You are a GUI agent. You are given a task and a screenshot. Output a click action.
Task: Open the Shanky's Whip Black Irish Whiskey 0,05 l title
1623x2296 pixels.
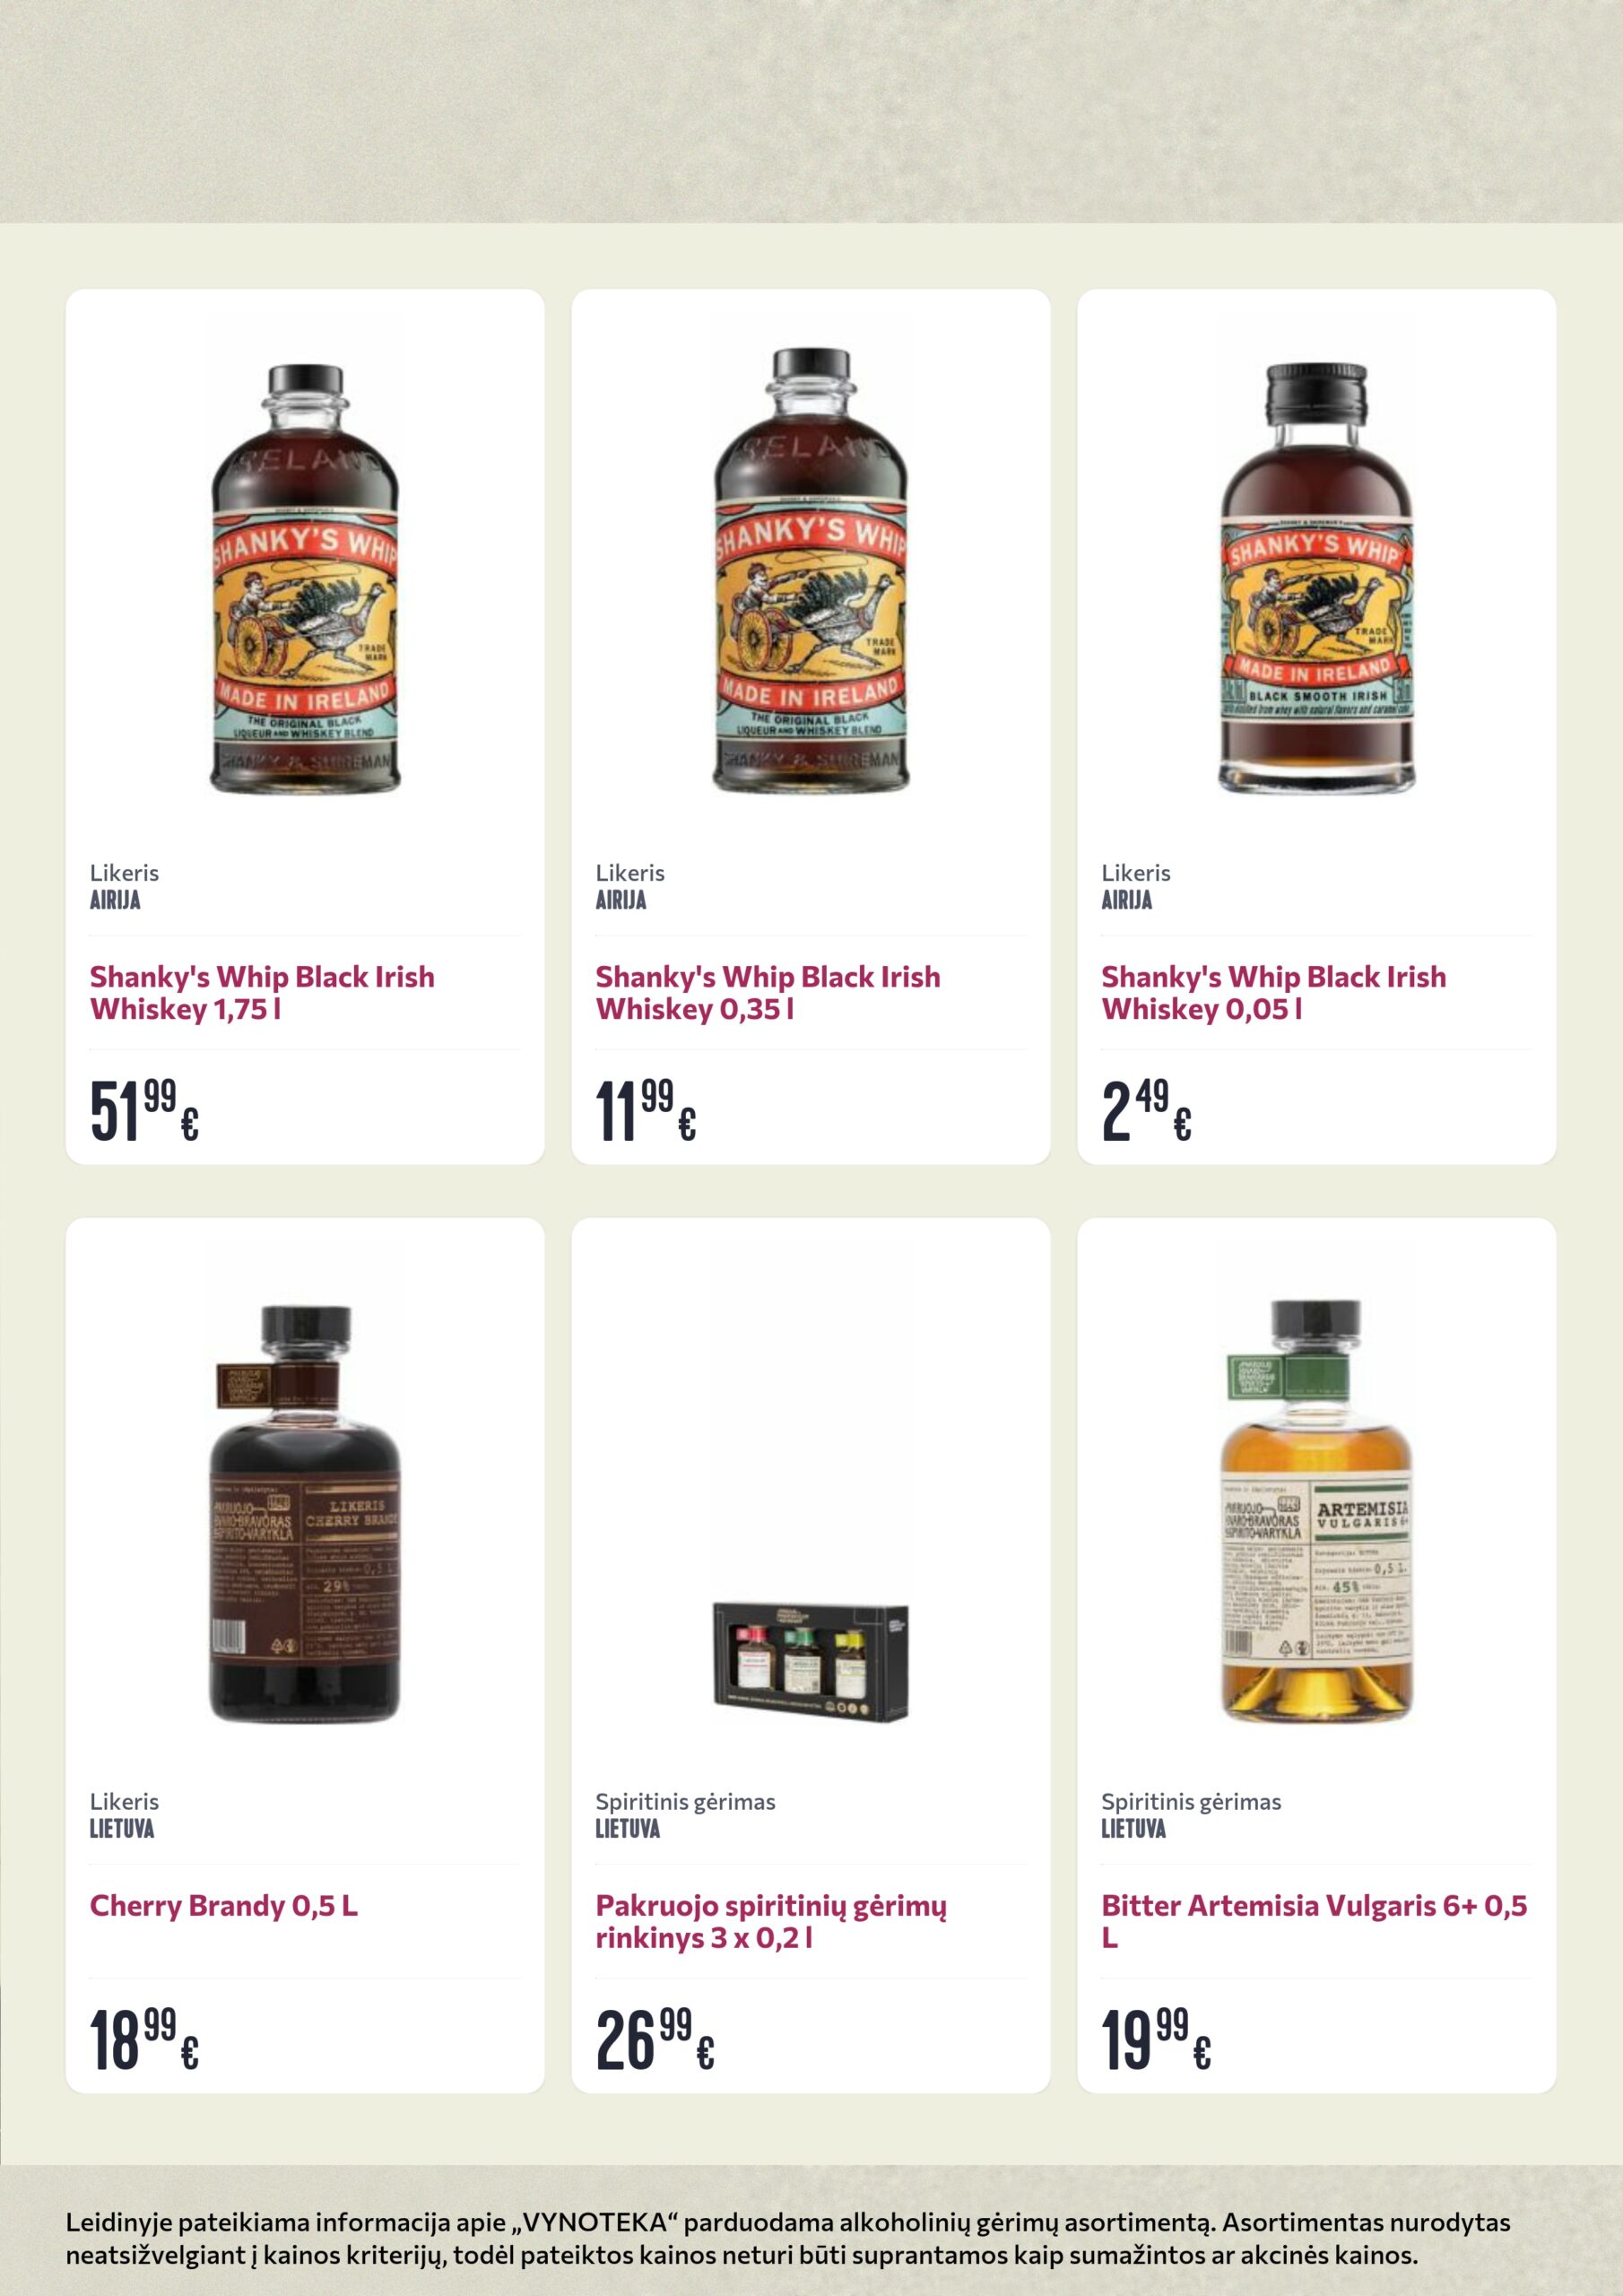(1274, 992)
